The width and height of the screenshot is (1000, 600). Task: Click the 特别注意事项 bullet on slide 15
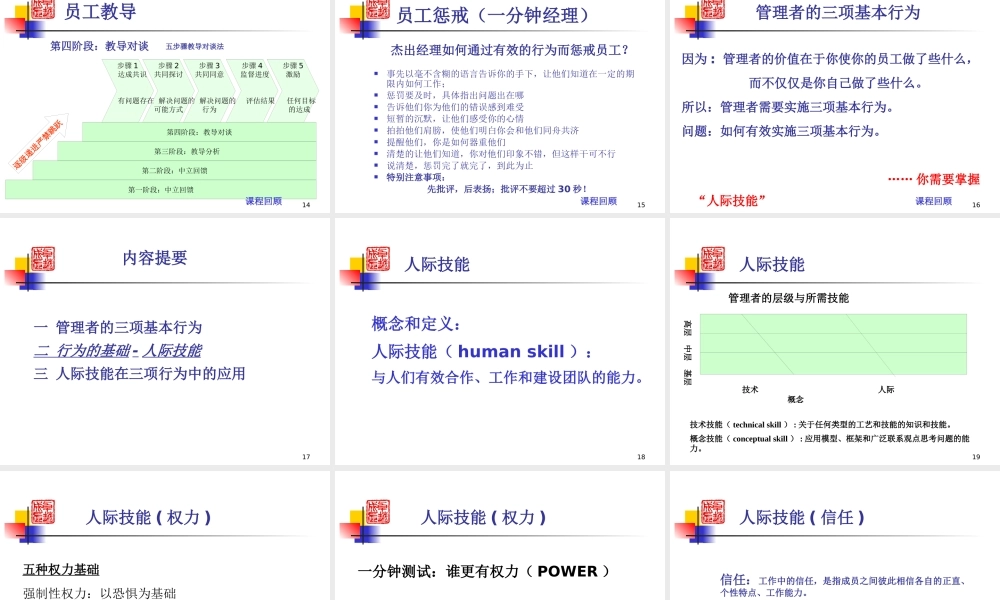pyautogui.click(x=416, y=177)
